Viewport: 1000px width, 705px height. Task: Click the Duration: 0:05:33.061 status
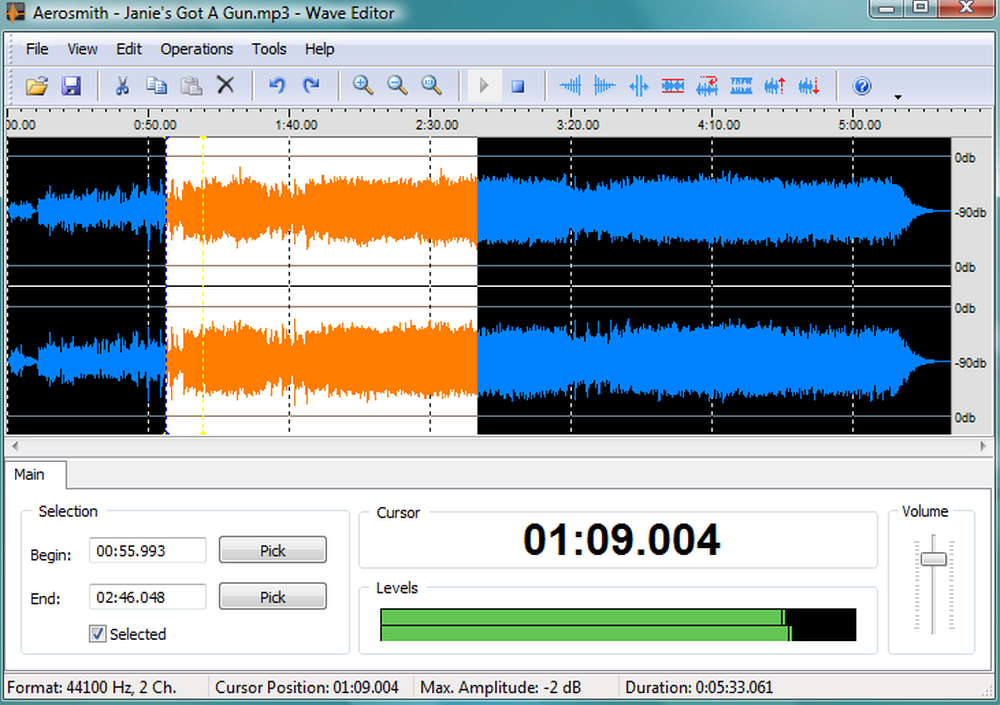coord(699,687)
